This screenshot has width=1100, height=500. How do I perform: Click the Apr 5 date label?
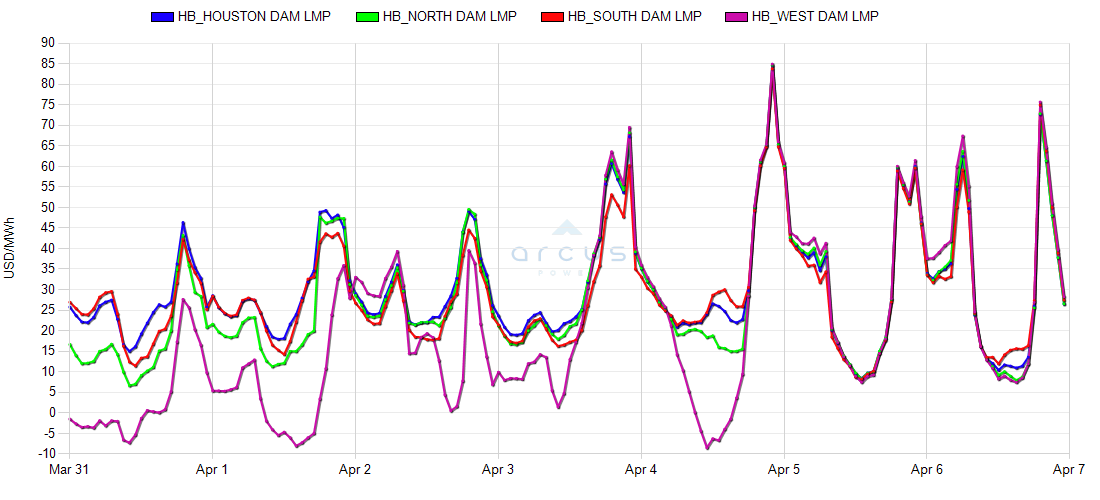tap(783, 468)
